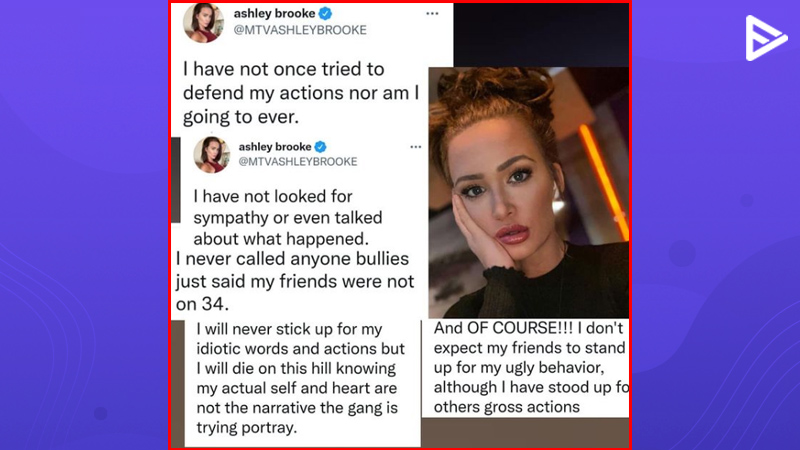The image size is (800, 450).
Task: Click the second 'ashley brooke' display name
Action: pos(275,147)
